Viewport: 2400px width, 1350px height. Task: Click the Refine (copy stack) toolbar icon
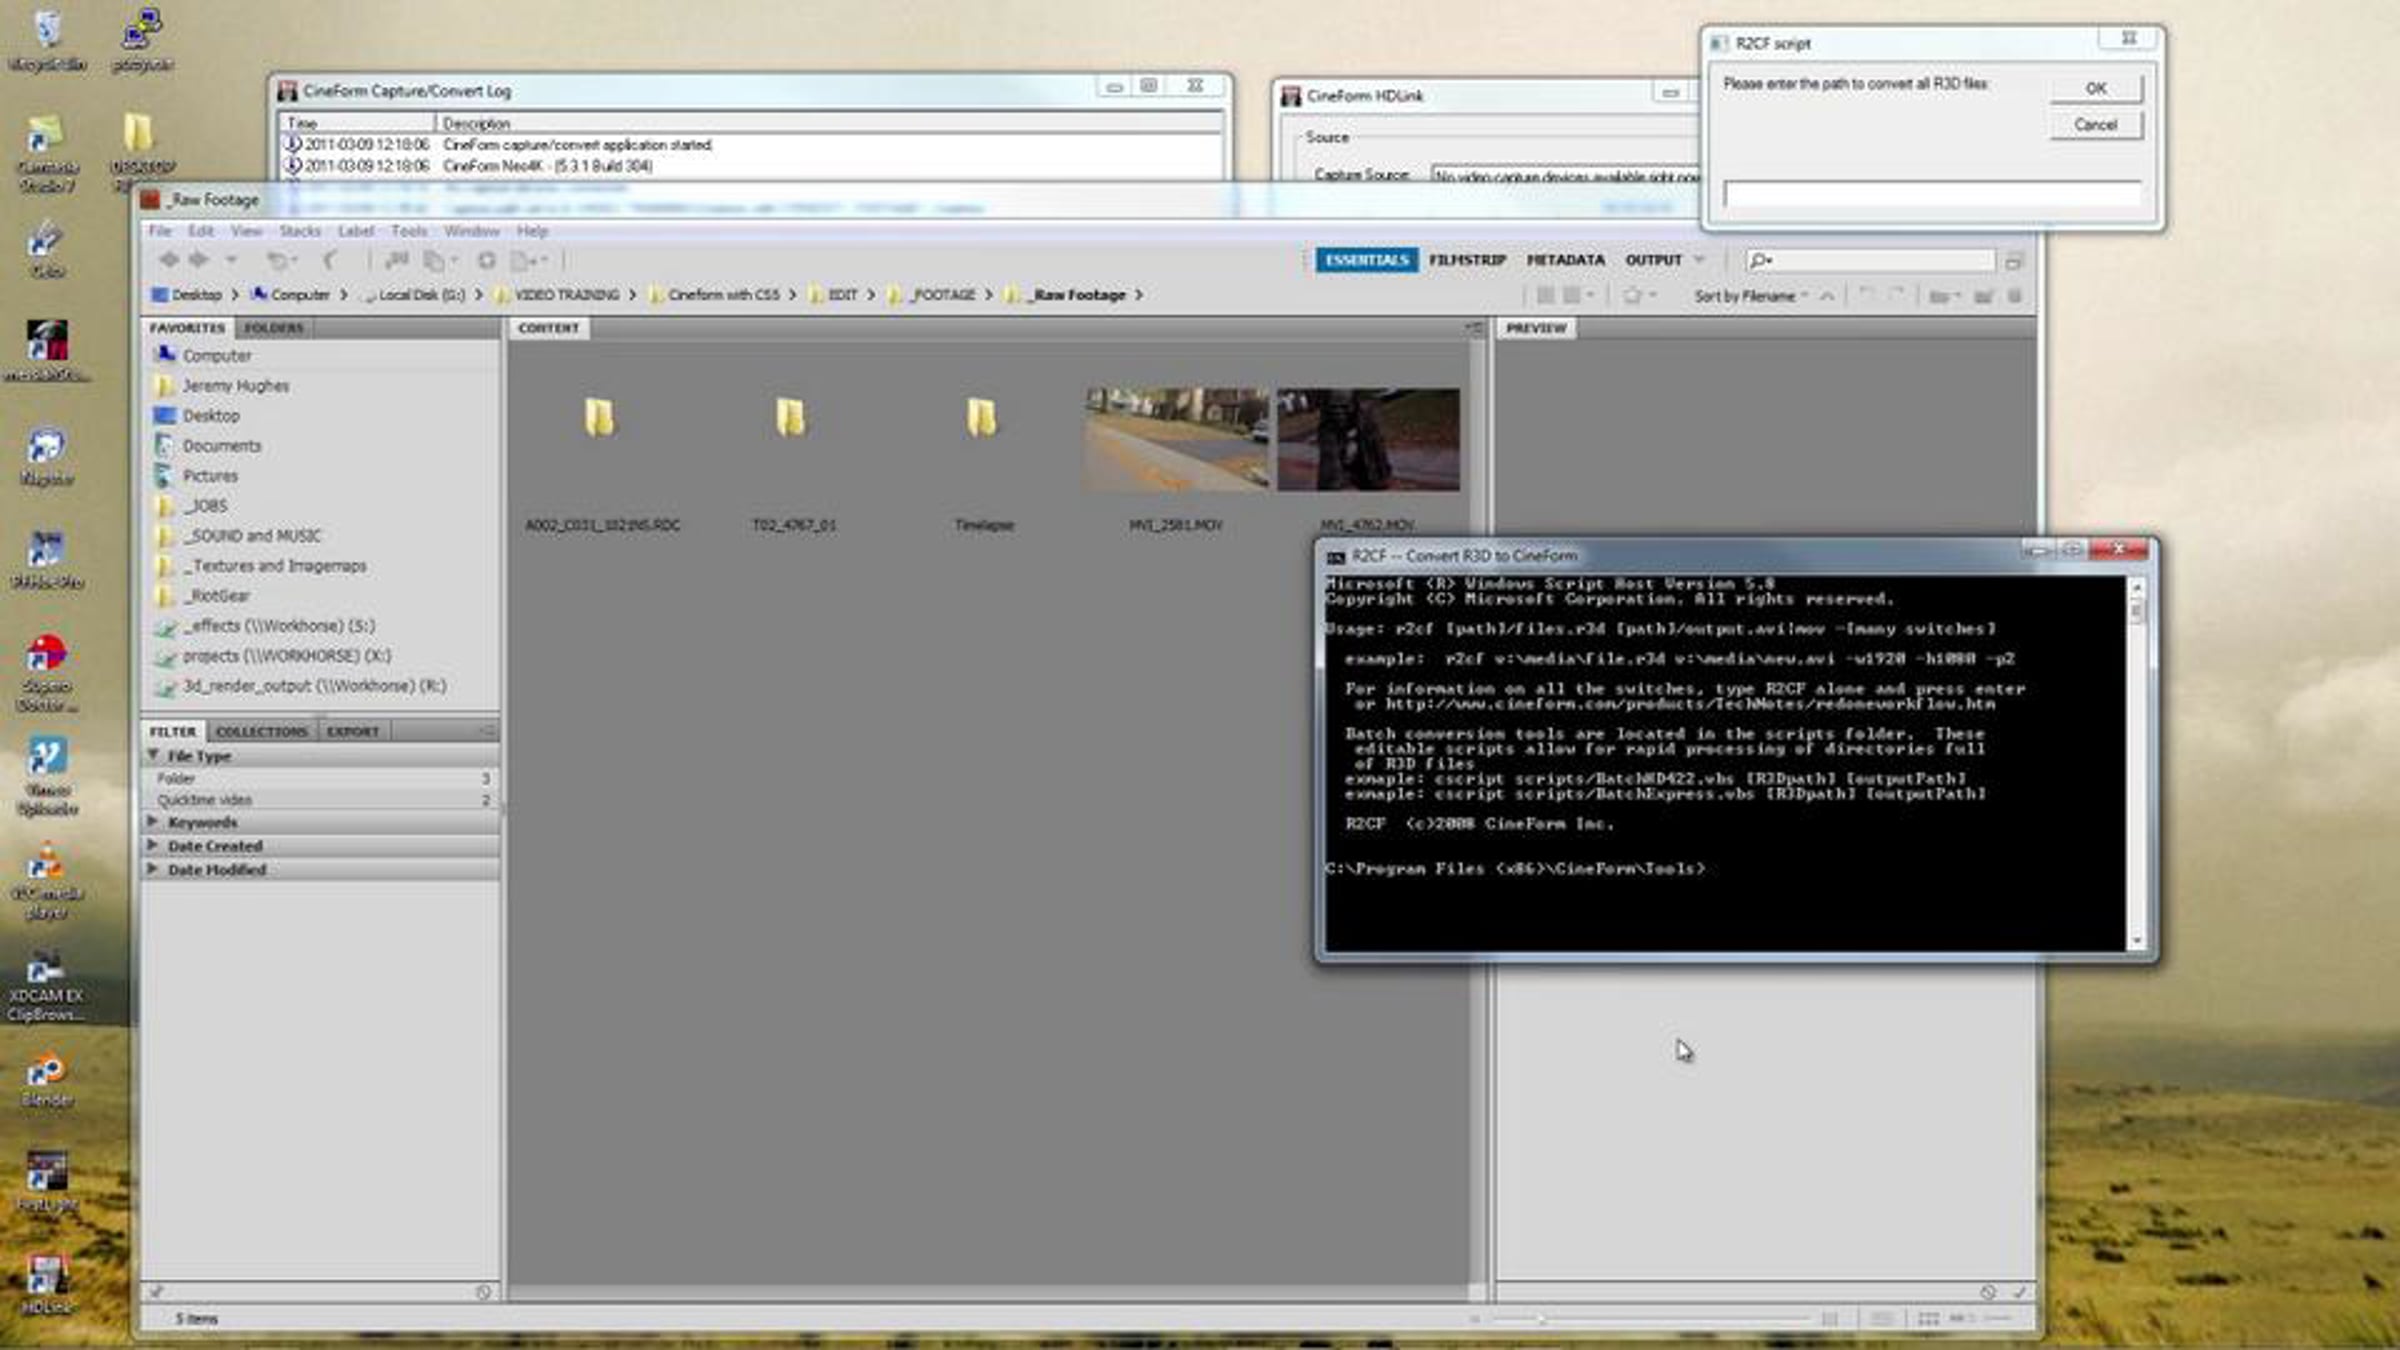[435, 260]
